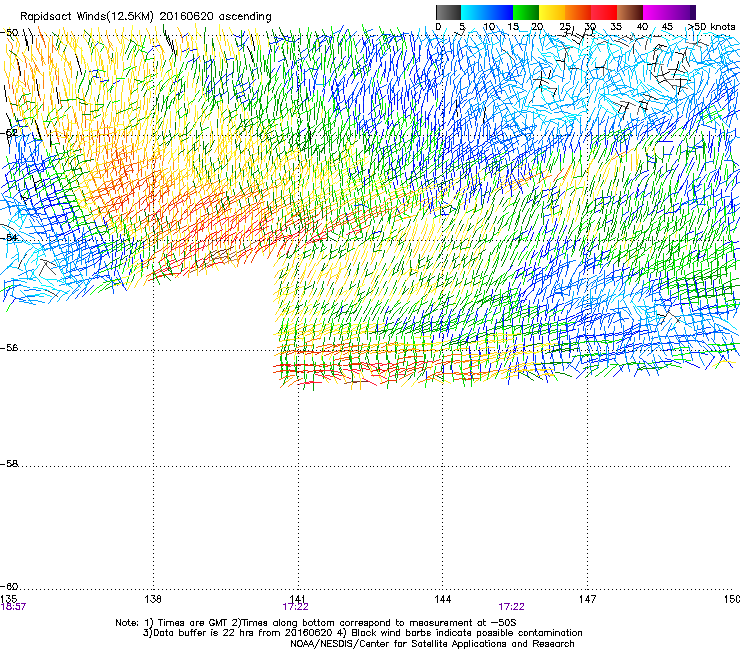This screenshot has width=740, height=650.
Task: Click the yellow 20-25 knots legend color
Action: [x=552, y=12]
